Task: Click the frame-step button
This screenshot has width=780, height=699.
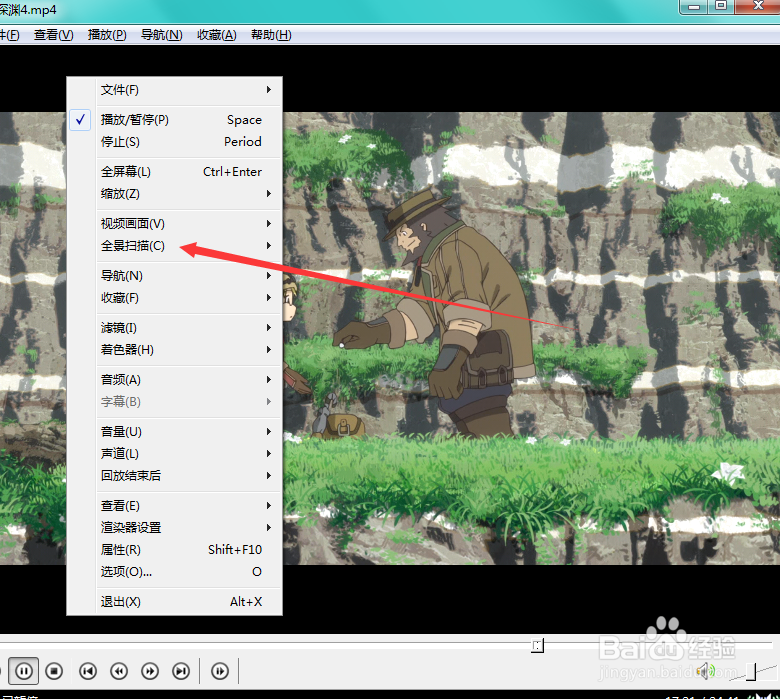Action: (x=220, y=671)
